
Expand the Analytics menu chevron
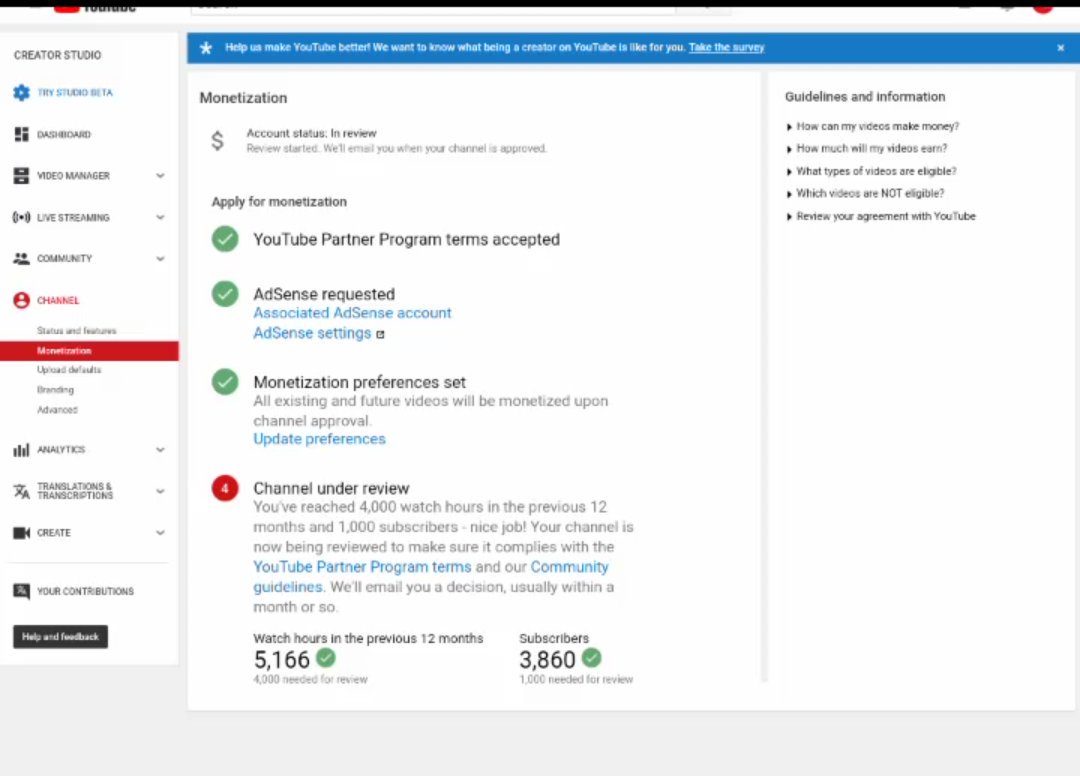coord(160,450)
